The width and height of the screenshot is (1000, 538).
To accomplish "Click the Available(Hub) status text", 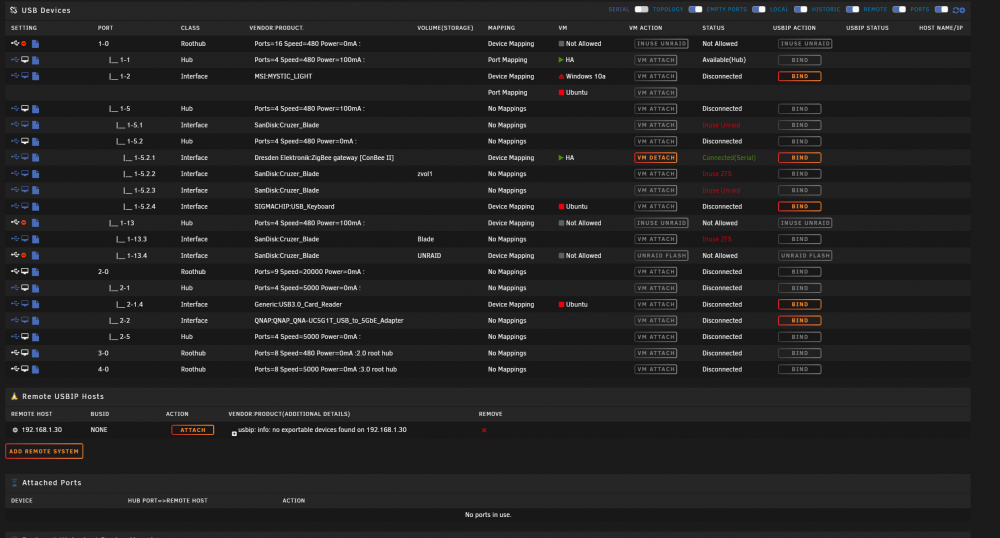I will [724, 60].
